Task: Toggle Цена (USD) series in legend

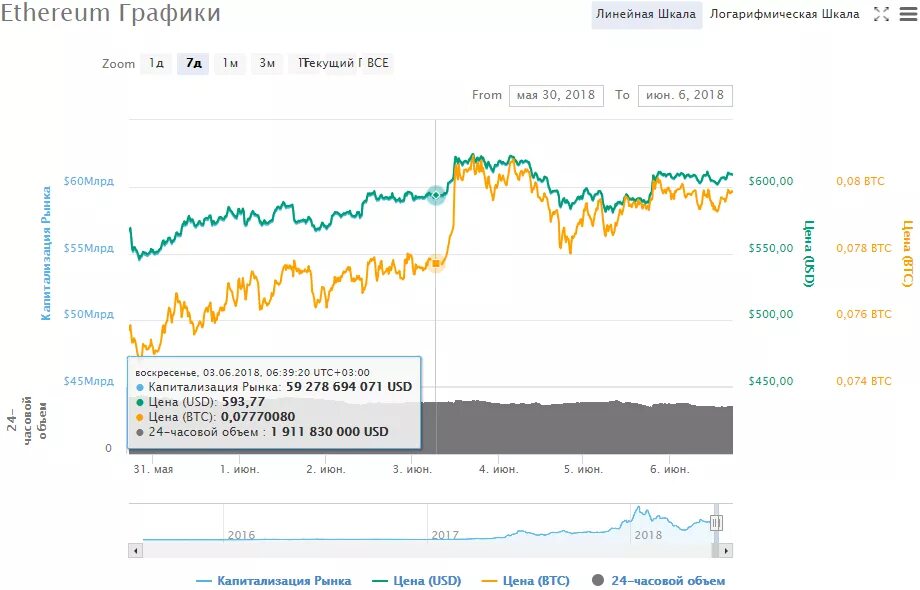Action: (417, 581)
